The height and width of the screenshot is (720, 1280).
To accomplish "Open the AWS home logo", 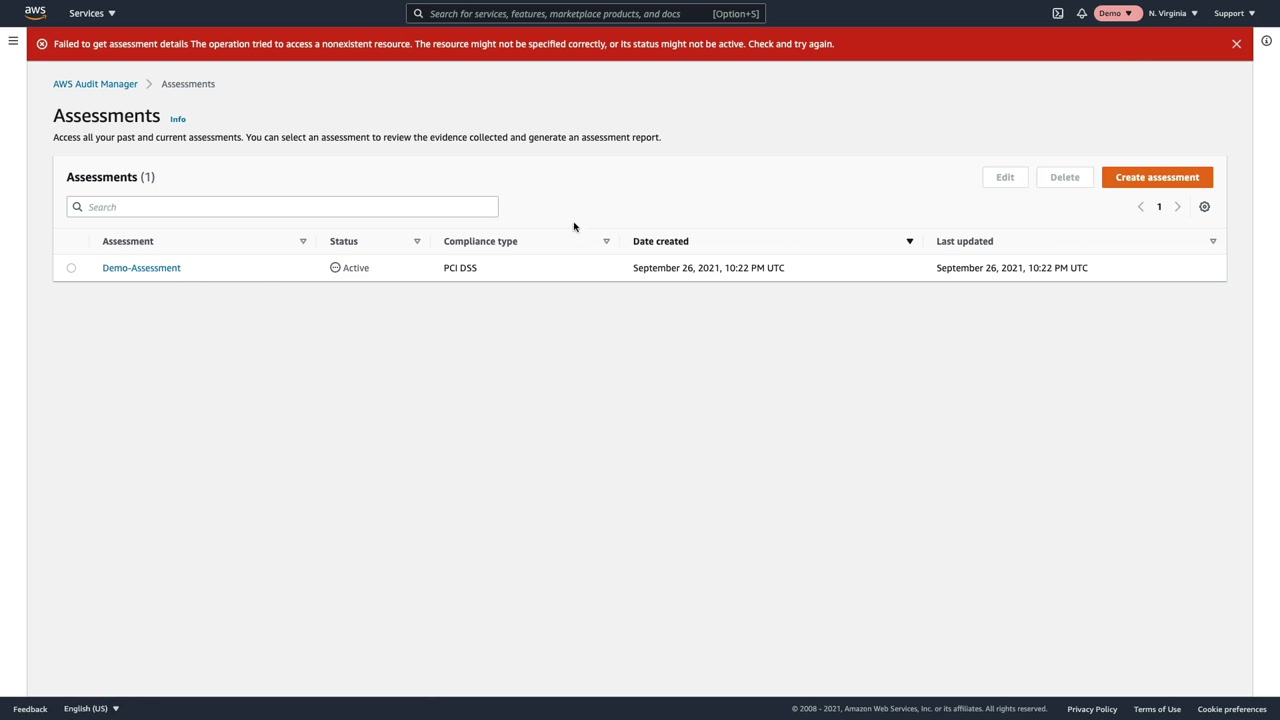I will click(35, 13).
